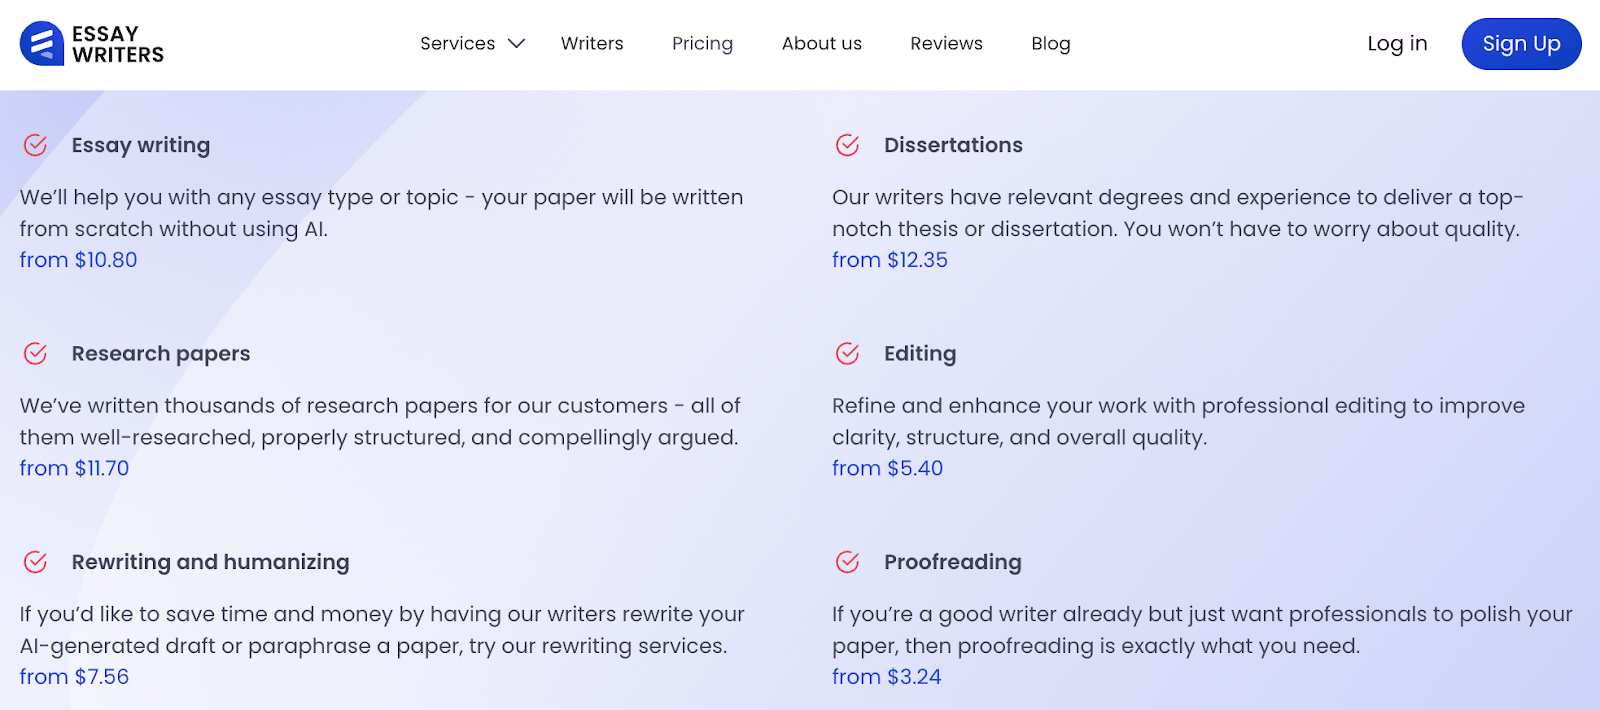Open the Essay writing from $10.80 link

[x=79, y=260]
